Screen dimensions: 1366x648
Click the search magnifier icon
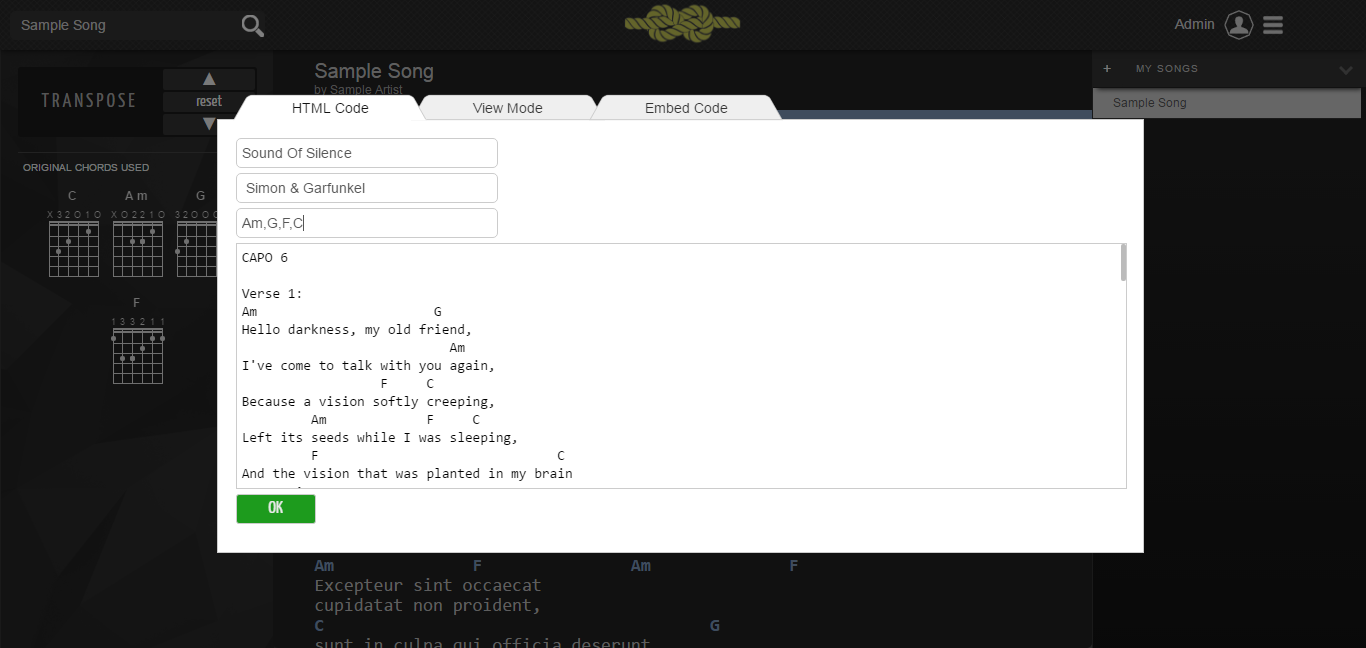pos(253,26)
